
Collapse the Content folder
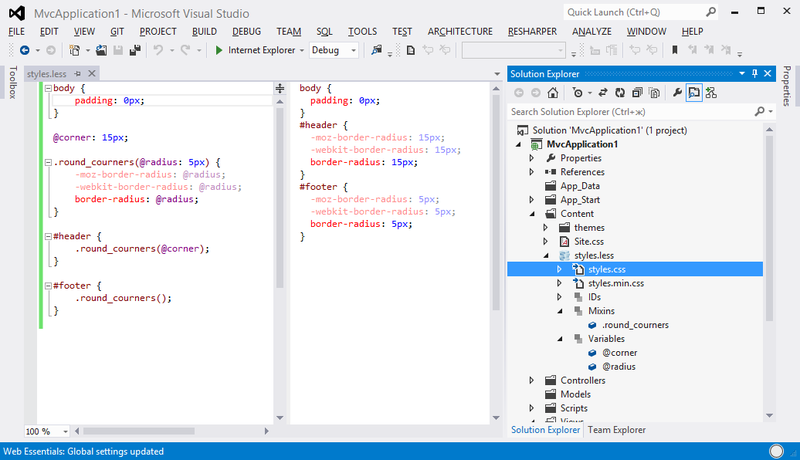click(532, 214)
